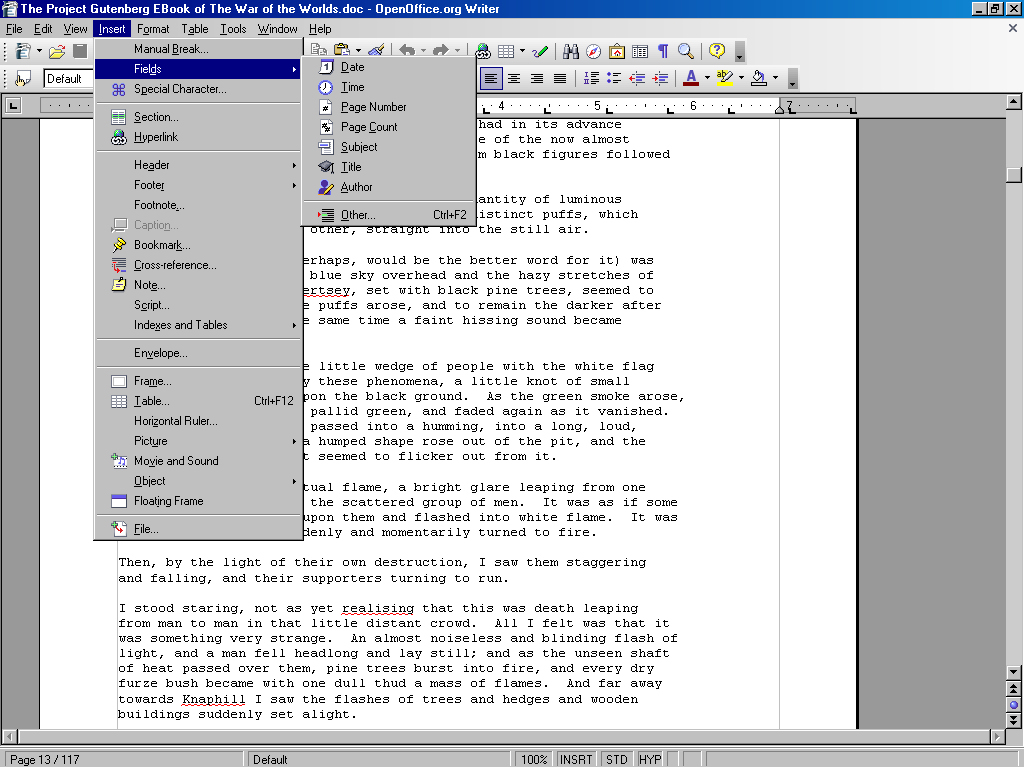This screenshot has height=768, width=1024.
Task: Click the Hyperlink toolbar icon
Action: point(483,51)
